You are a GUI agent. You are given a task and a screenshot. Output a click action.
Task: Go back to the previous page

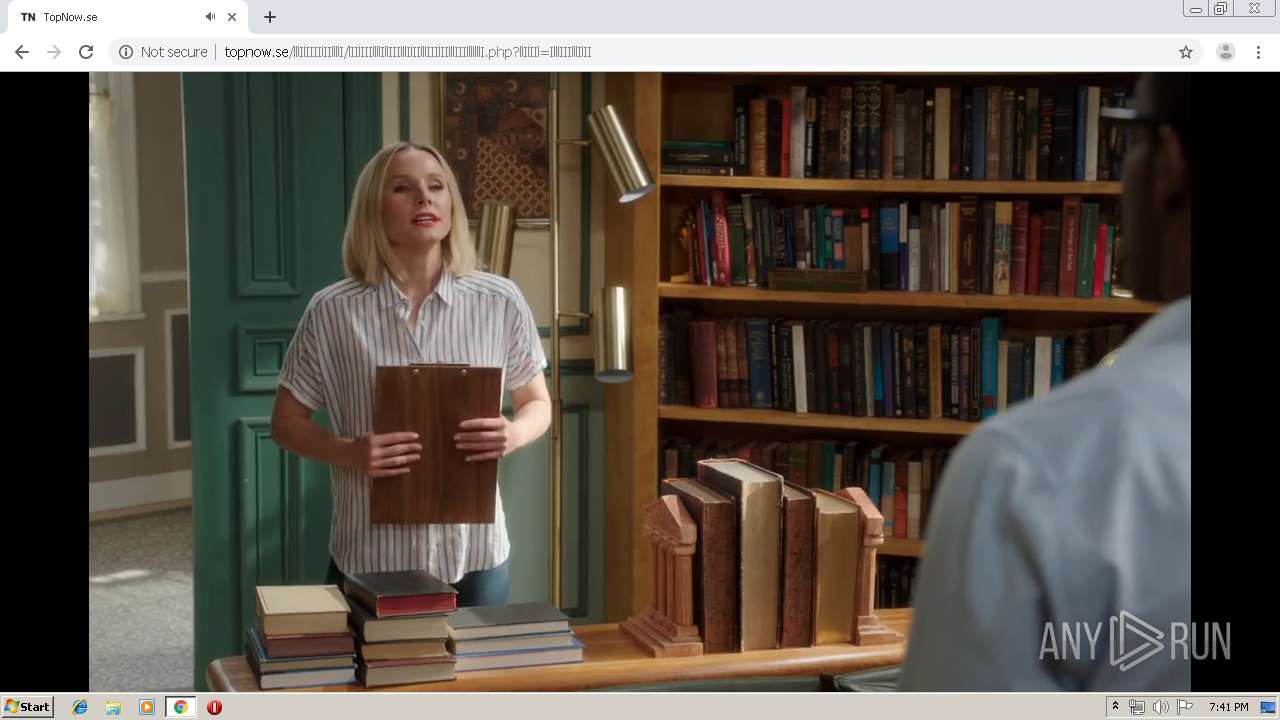click(x=21, y=52)
